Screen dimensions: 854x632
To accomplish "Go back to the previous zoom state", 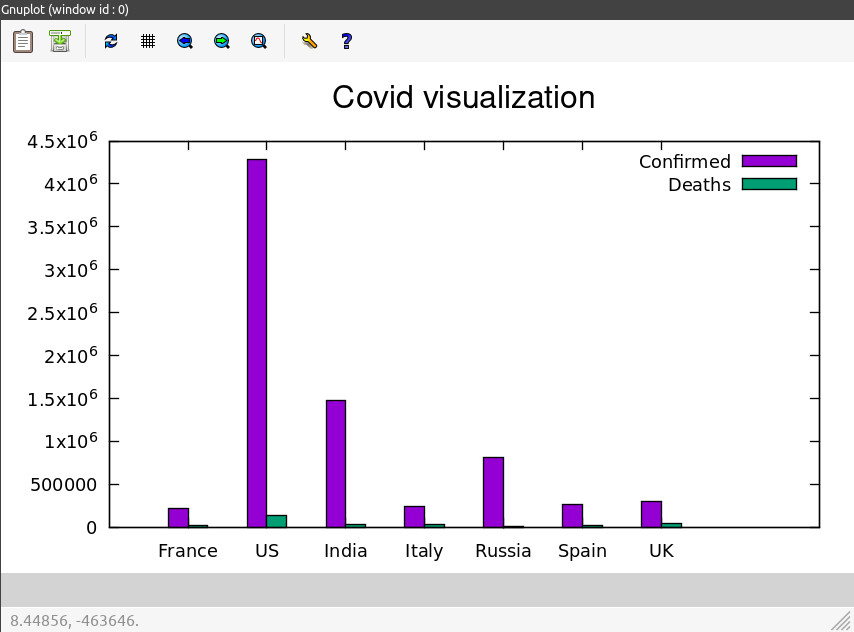I will click(x=184, y=41).
